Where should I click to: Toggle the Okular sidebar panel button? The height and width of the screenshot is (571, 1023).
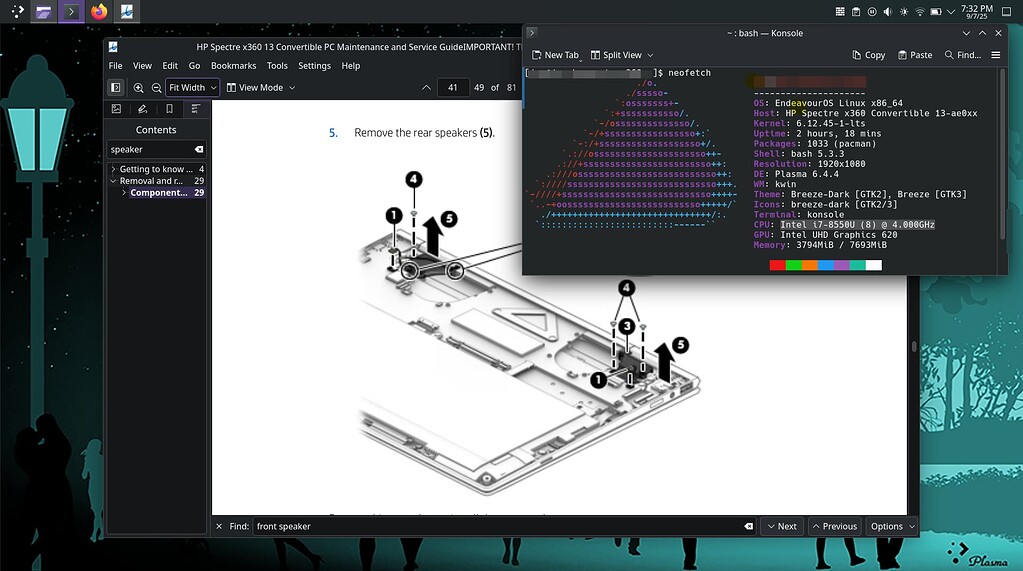click(x=116, y=87)
